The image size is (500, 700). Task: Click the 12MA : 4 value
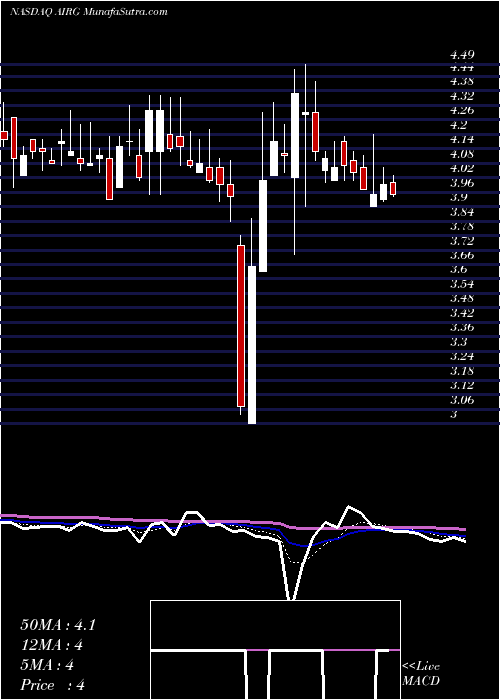coord(52,645)
